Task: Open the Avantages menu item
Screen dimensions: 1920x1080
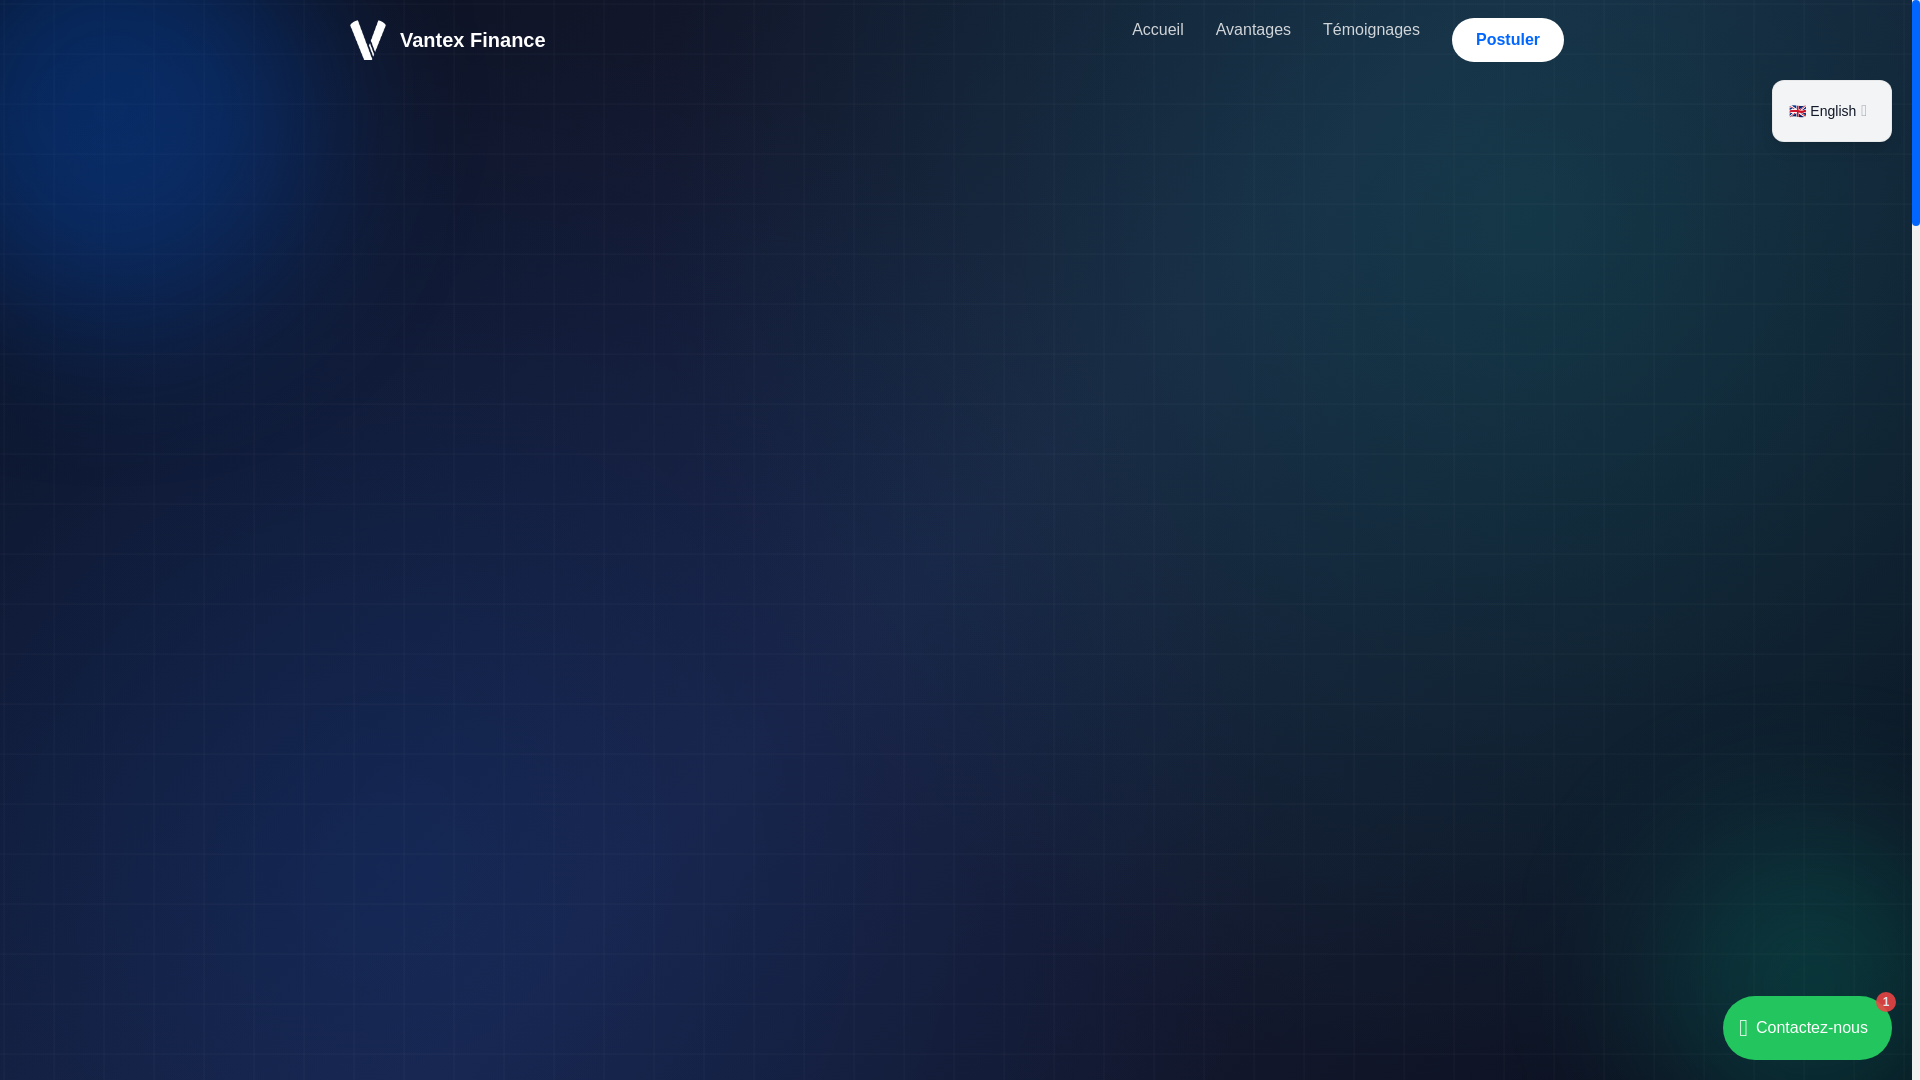Action: pyautogui.click(x=1253, y=30)
